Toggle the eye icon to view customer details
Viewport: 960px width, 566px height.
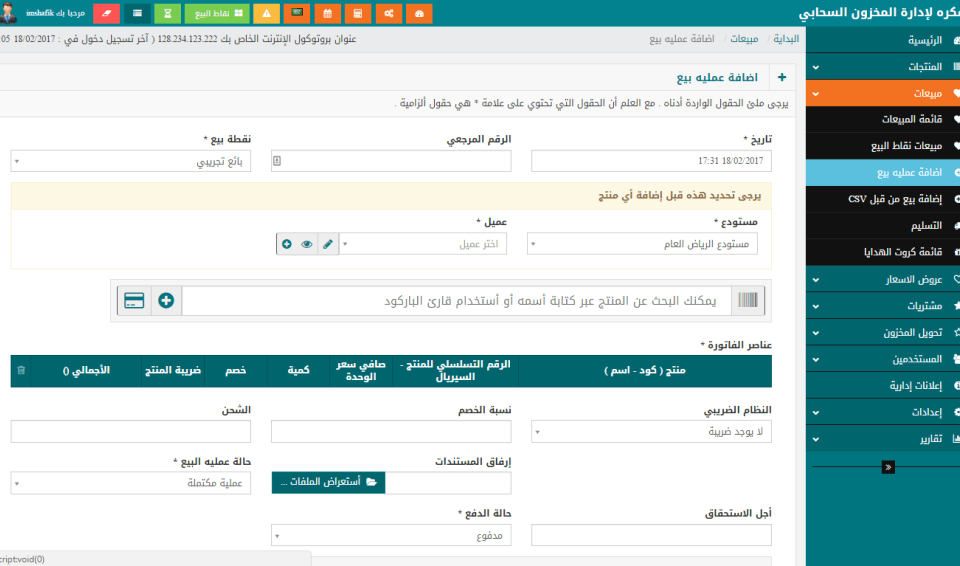pos(307,244)
